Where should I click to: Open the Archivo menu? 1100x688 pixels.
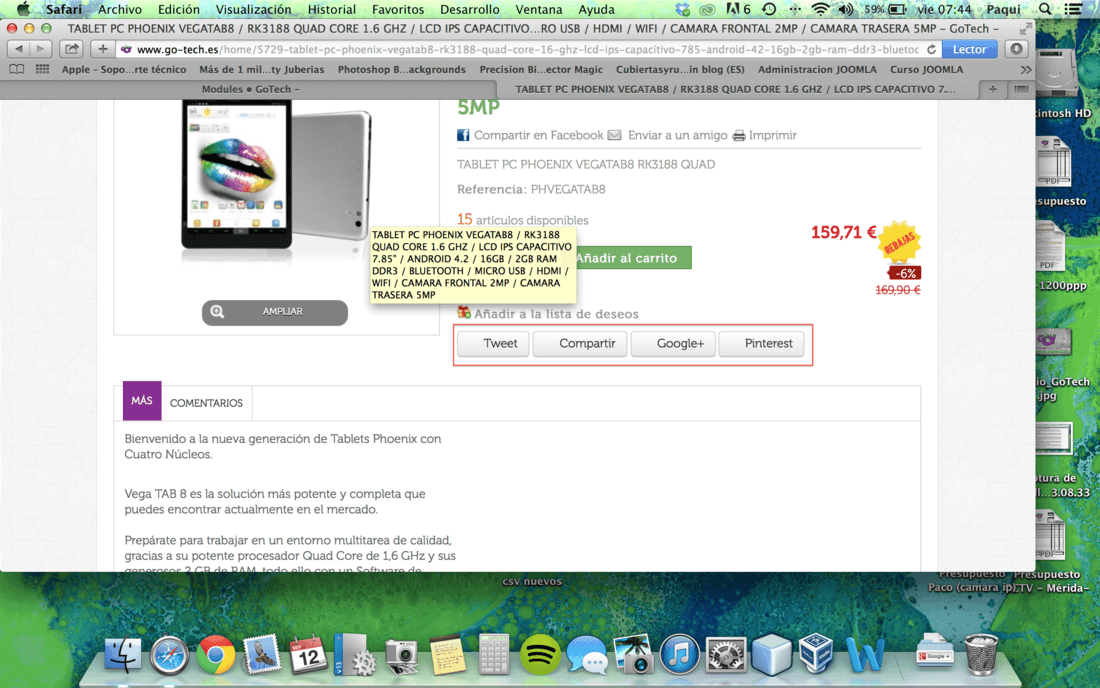pos(119,9)
